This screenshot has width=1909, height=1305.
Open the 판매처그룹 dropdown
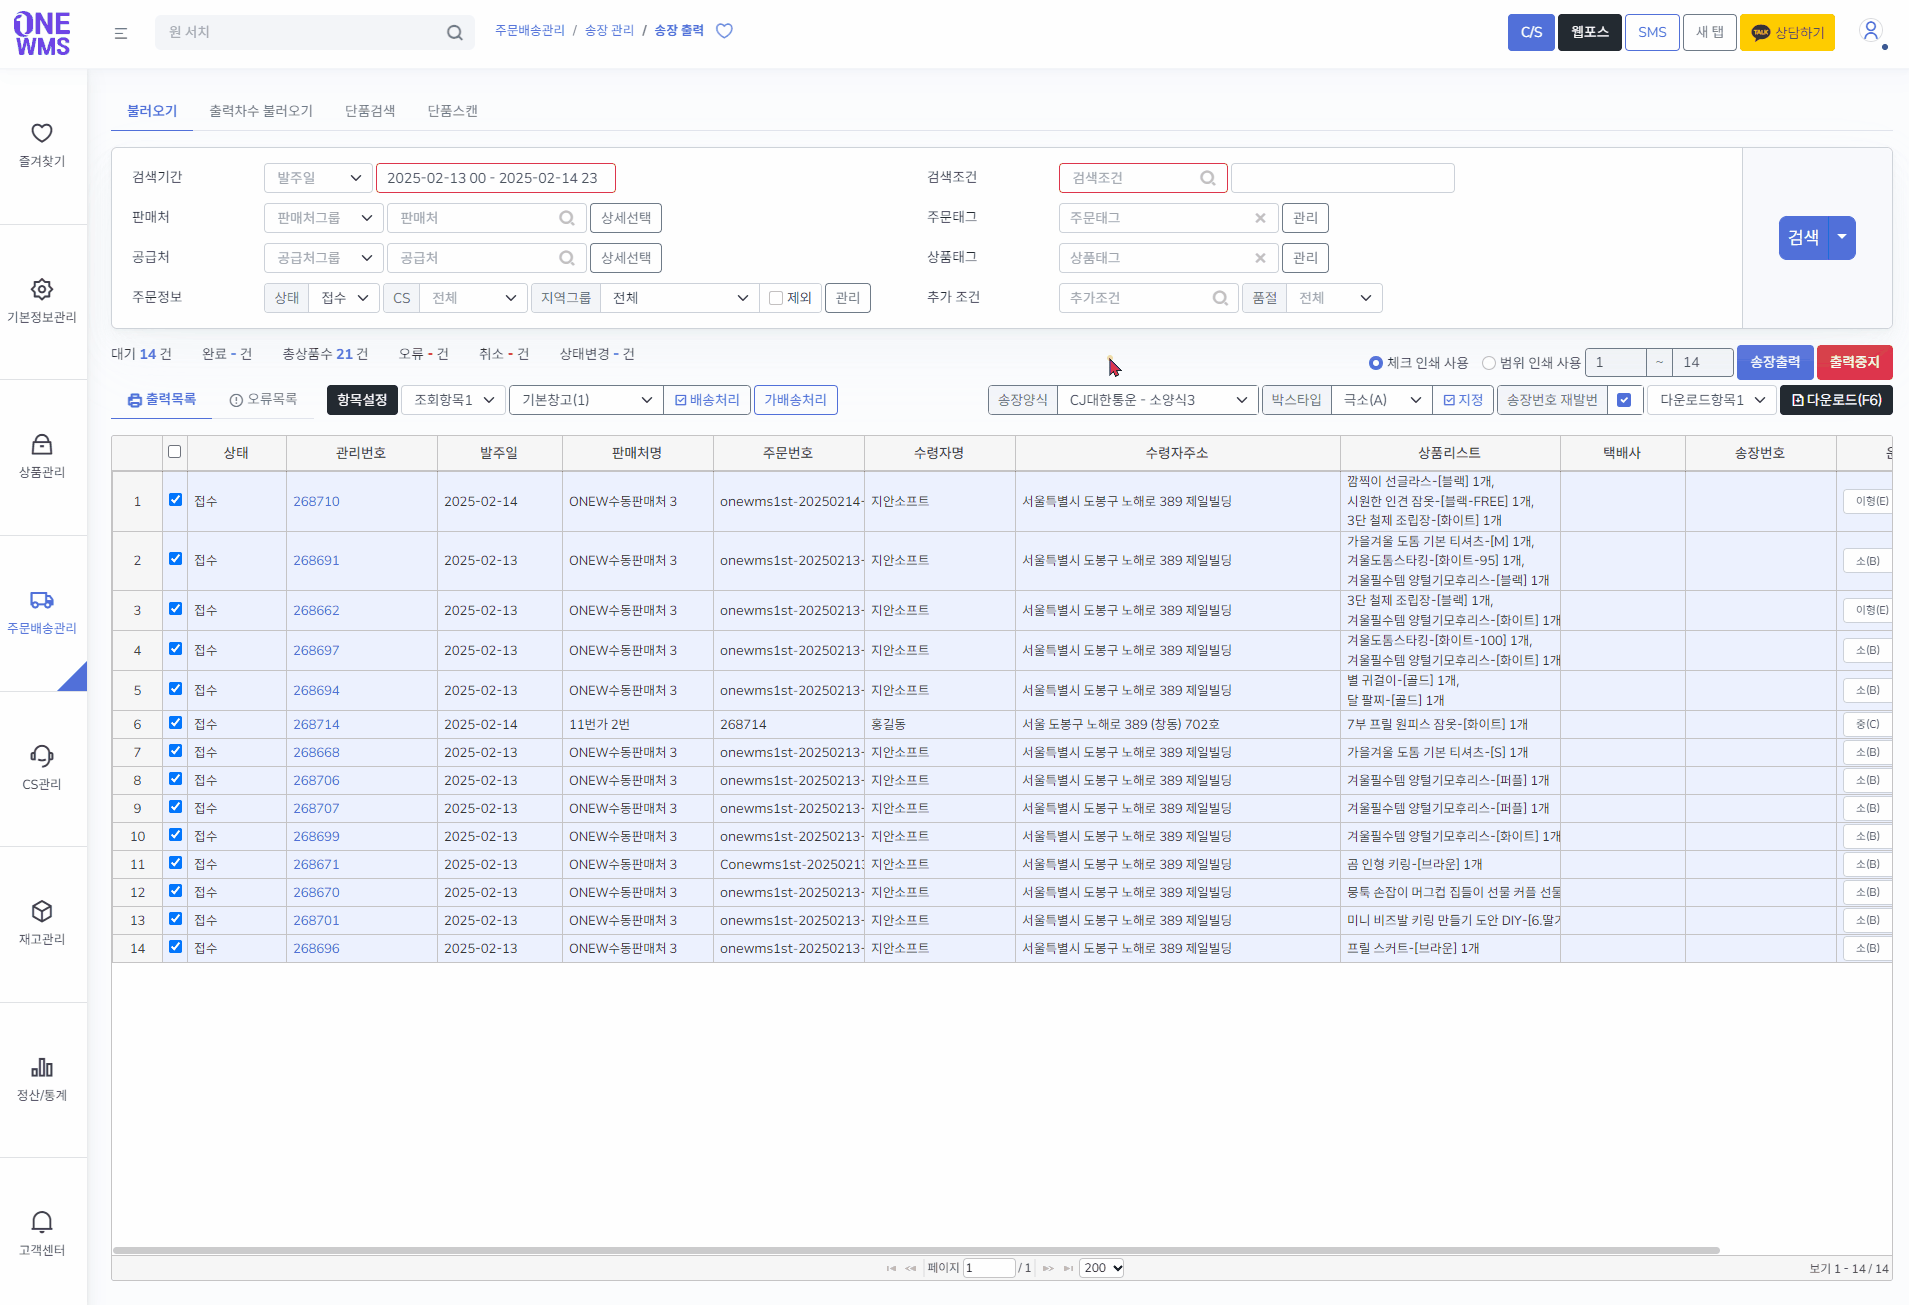point(324,218)
